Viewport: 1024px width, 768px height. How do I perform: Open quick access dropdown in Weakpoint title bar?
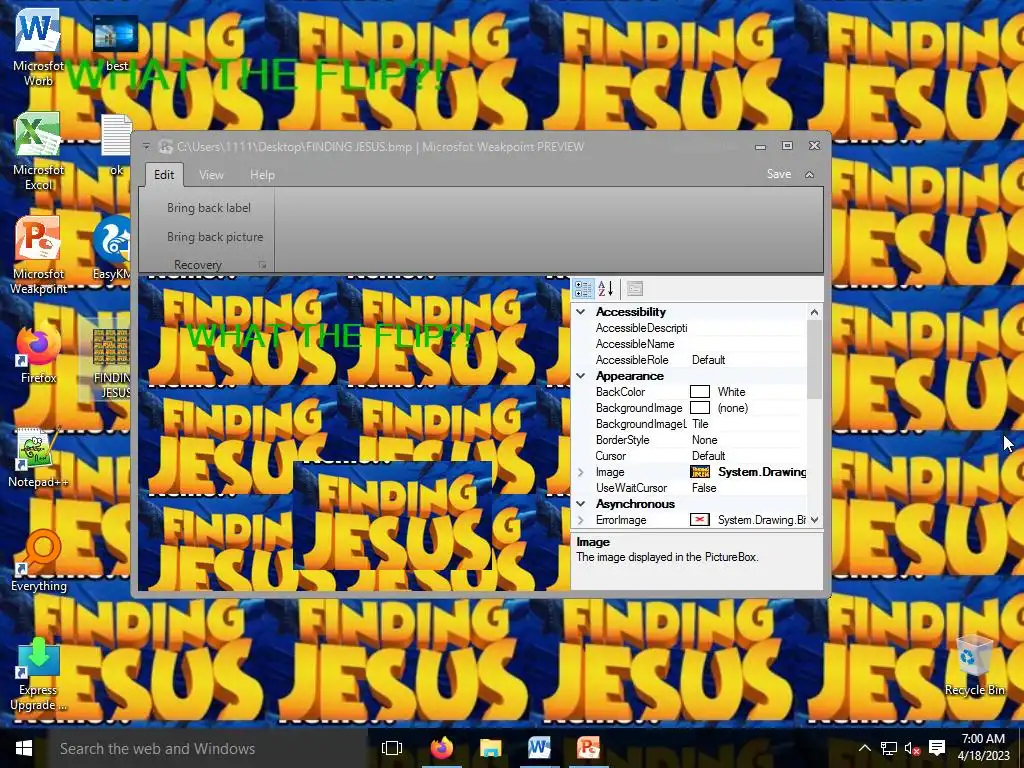point(146,146)
